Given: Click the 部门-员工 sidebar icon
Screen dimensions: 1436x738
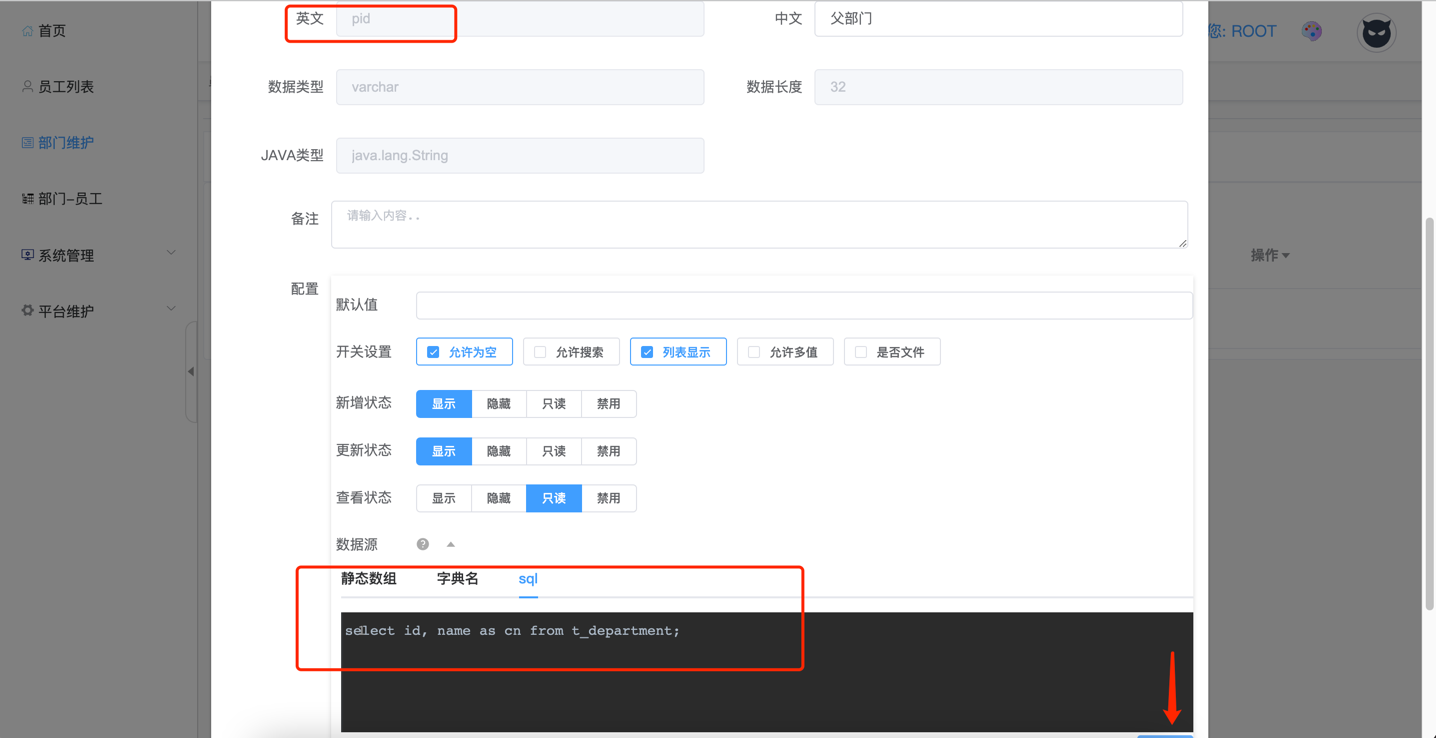Looking at the screenshot, I should click(x=27, y=199).
